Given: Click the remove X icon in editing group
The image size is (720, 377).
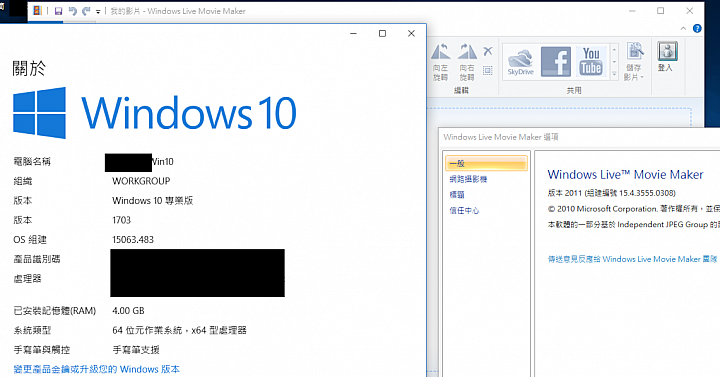Looking at the screenshot, I should (488, 51).
